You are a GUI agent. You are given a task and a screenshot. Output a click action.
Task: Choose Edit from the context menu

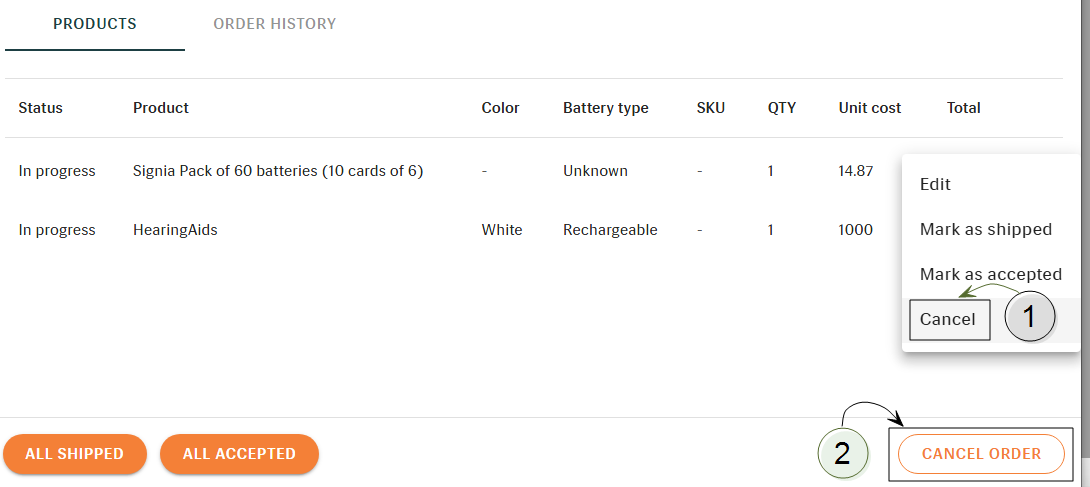click(x=935, y=185)
